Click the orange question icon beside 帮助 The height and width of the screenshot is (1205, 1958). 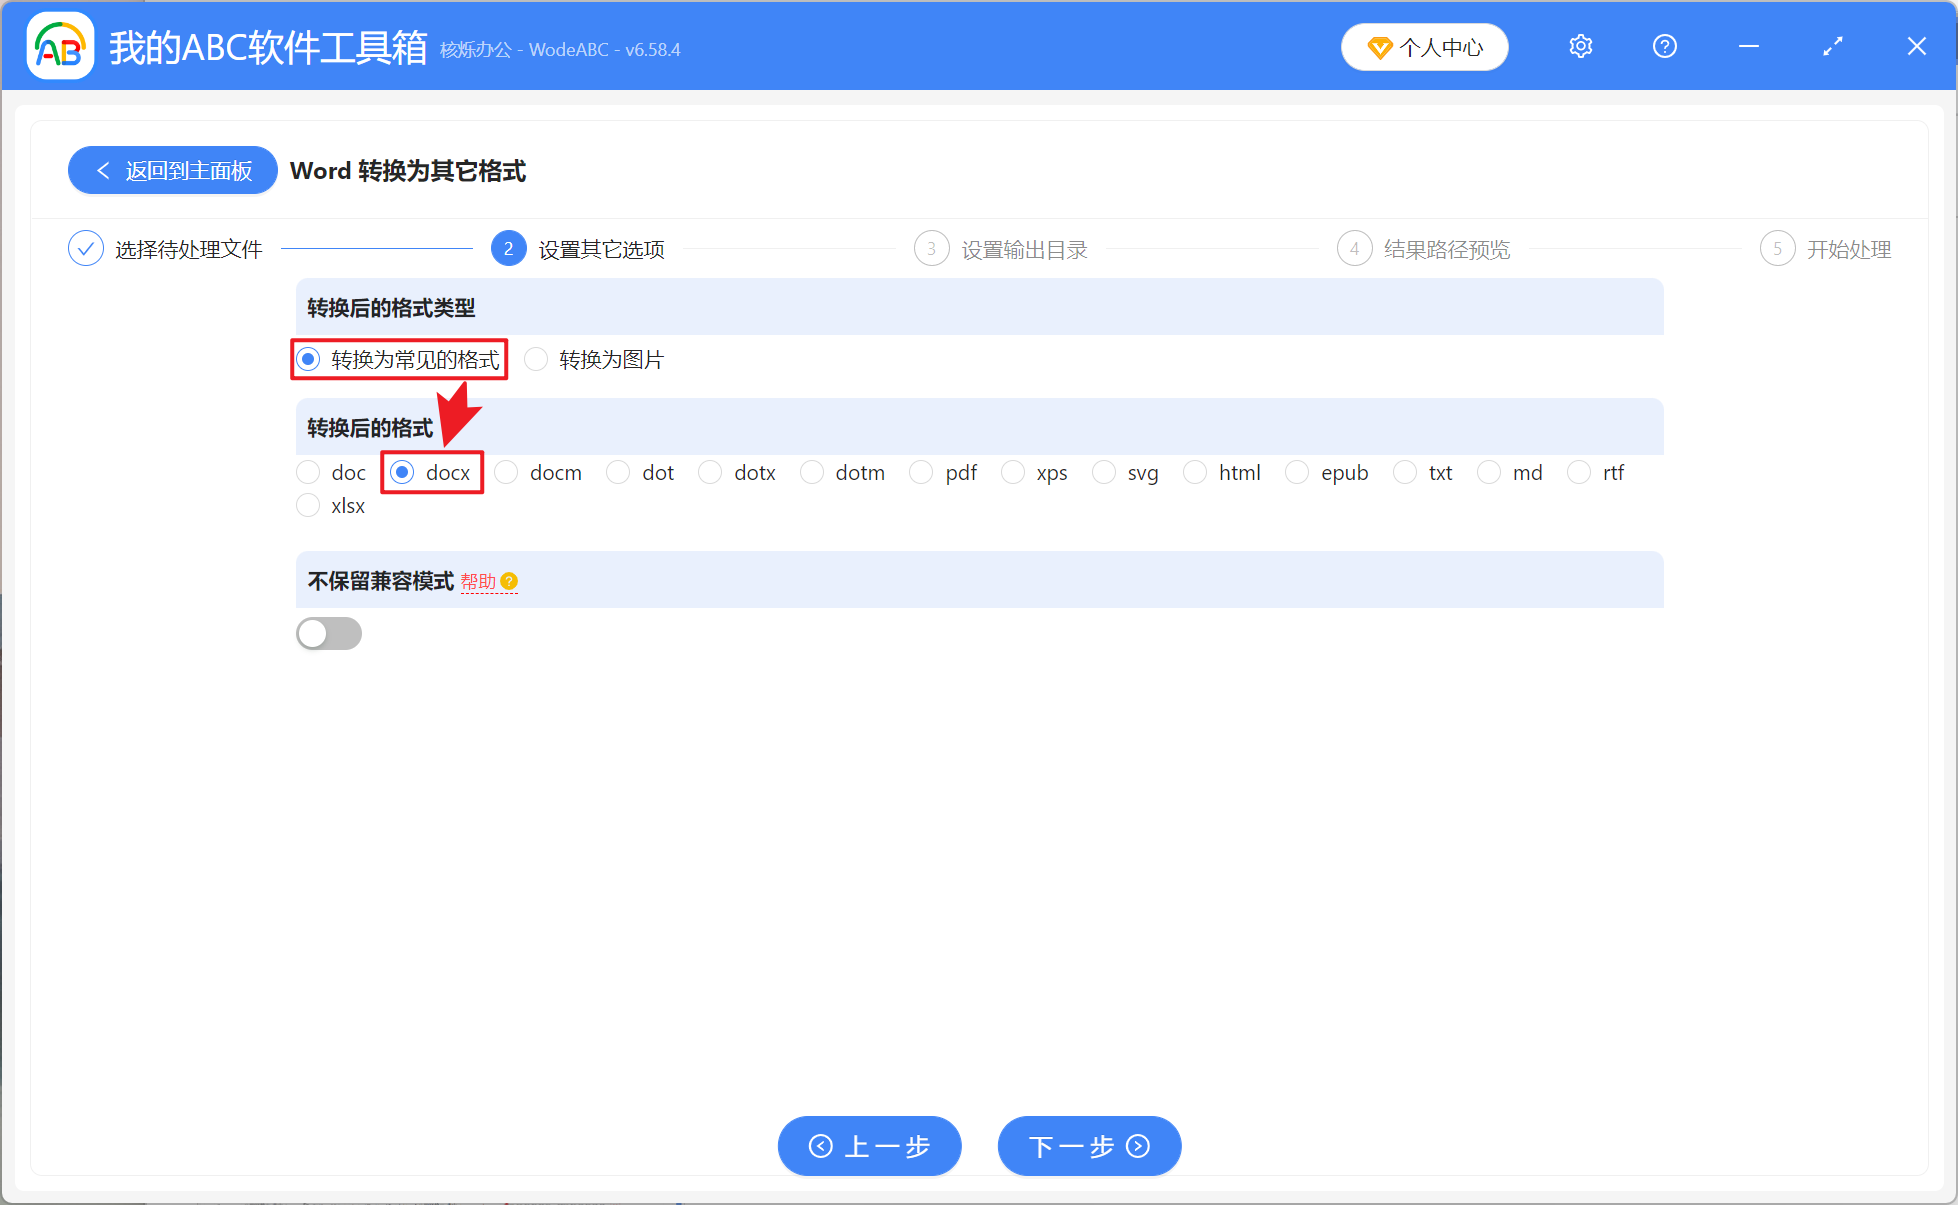coord(510,581)
